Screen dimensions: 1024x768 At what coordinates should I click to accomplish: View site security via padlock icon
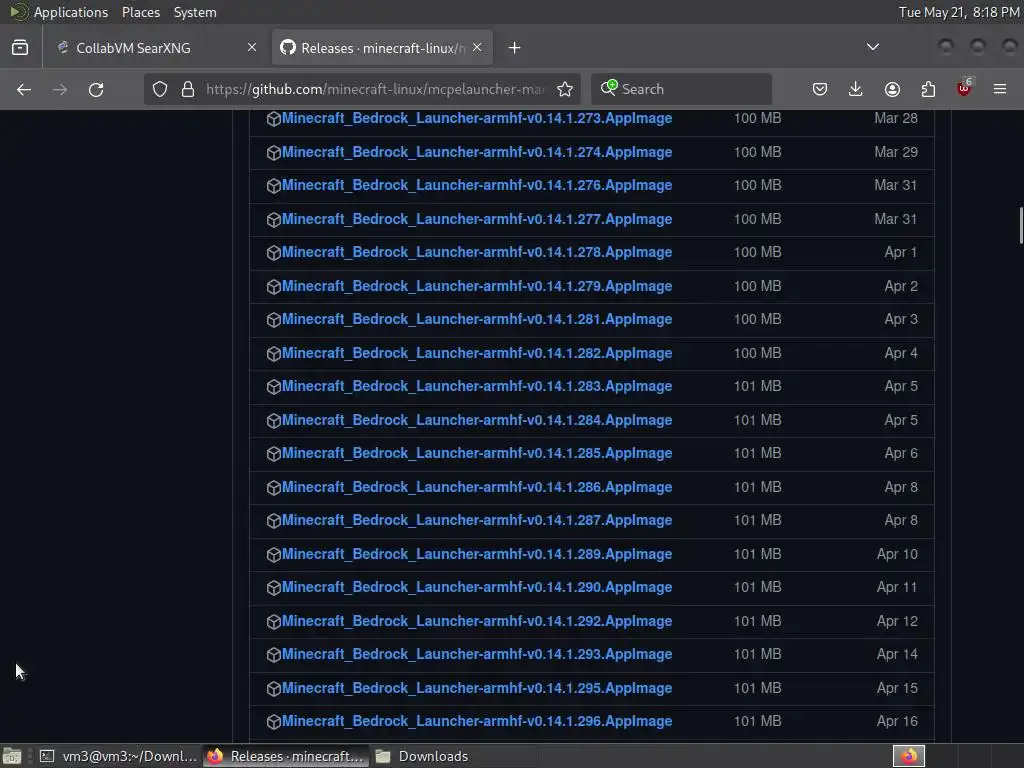tap(188, 89)
